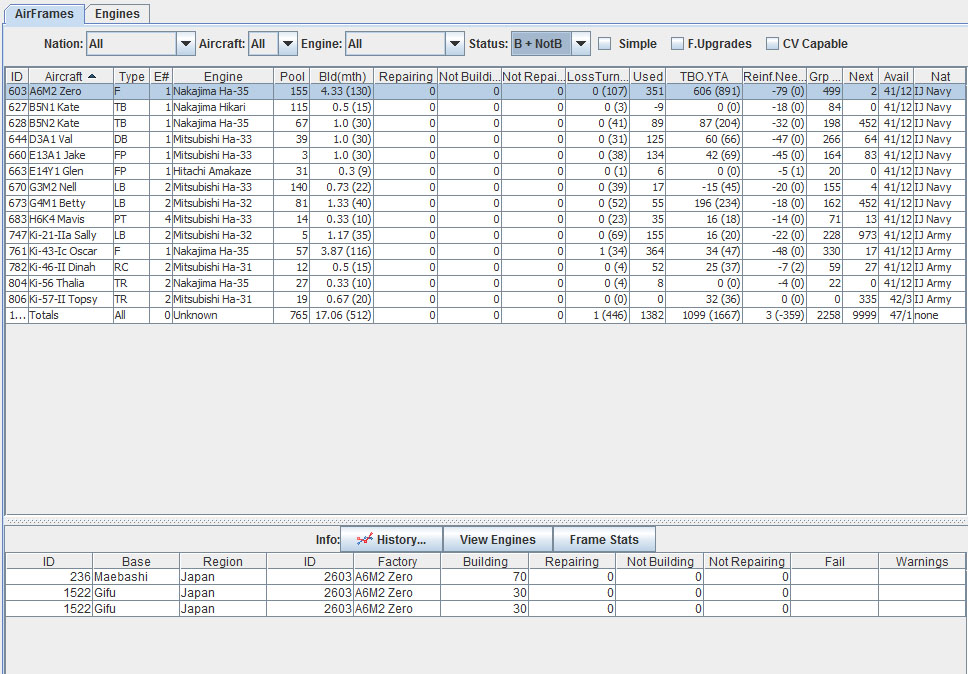Click the Nat column header
Image resolution: width=968 pixels, height=674 pixels.
[x=940, y=77]
